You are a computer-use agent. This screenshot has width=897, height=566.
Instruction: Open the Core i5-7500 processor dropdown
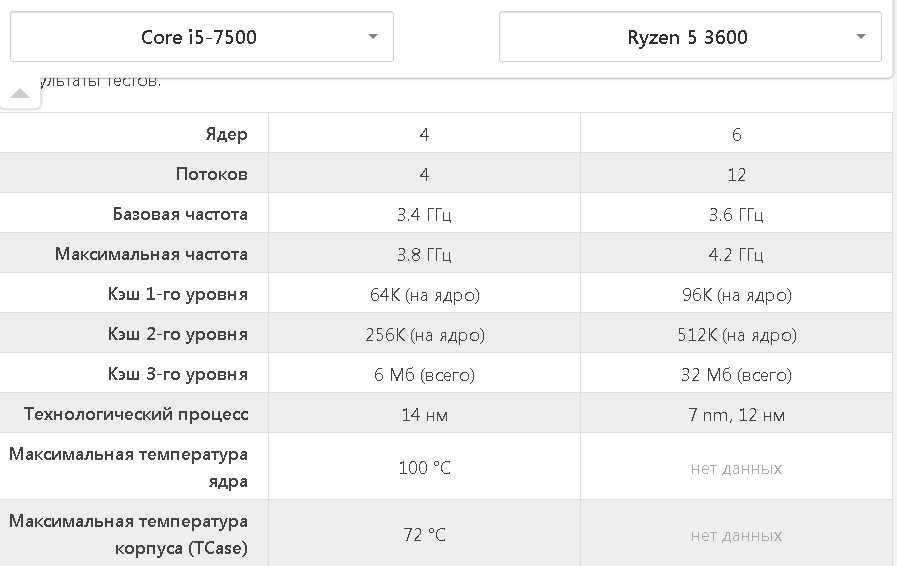[x=200, y=37]
